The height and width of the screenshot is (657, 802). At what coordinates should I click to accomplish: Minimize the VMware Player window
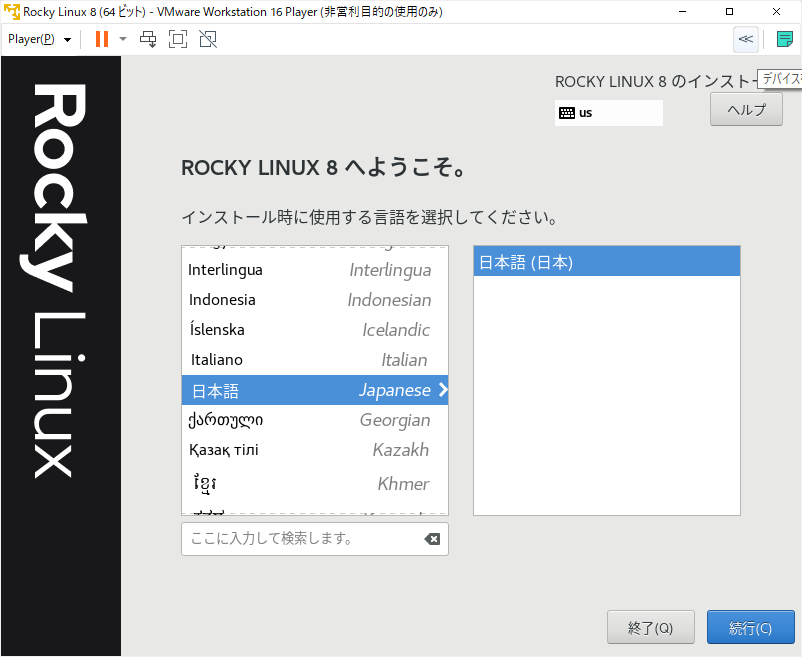pyautogui.click(x=682, y=11)
